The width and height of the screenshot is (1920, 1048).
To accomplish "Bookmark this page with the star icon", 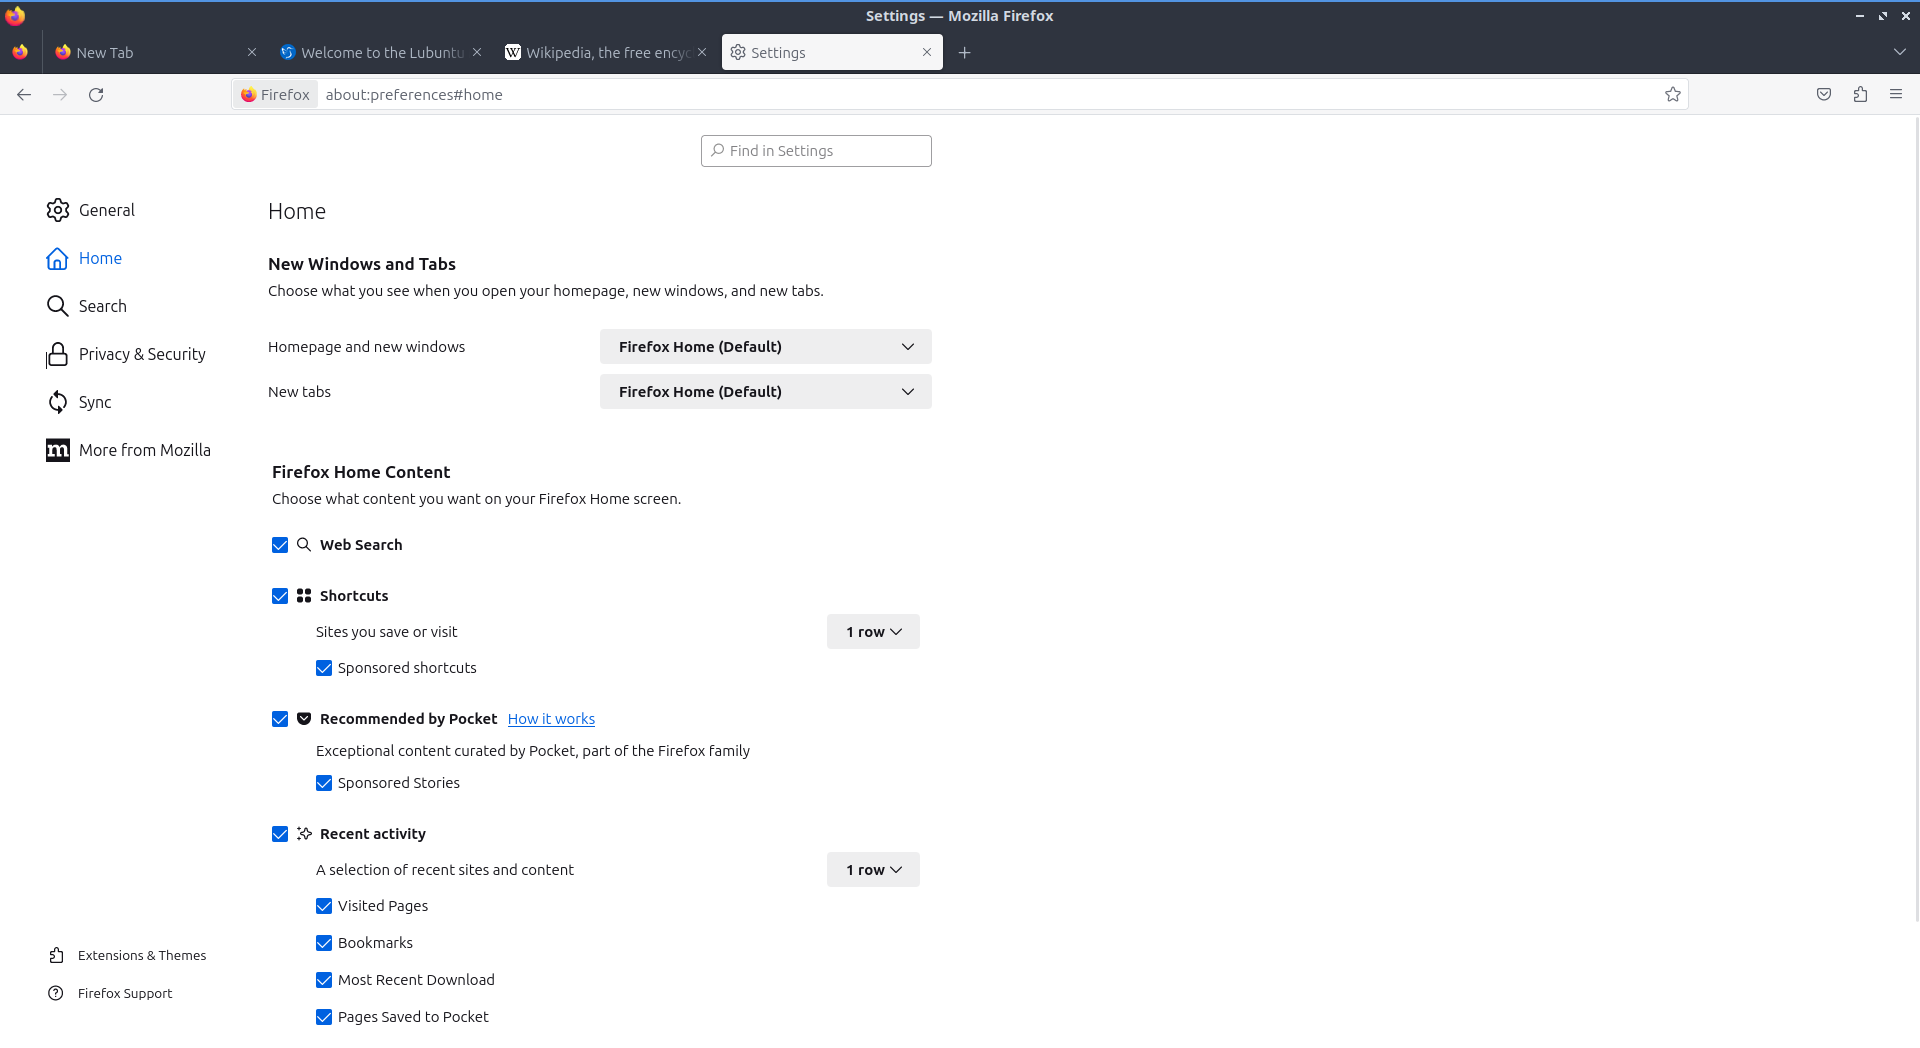I will (x=1672, y=94).
